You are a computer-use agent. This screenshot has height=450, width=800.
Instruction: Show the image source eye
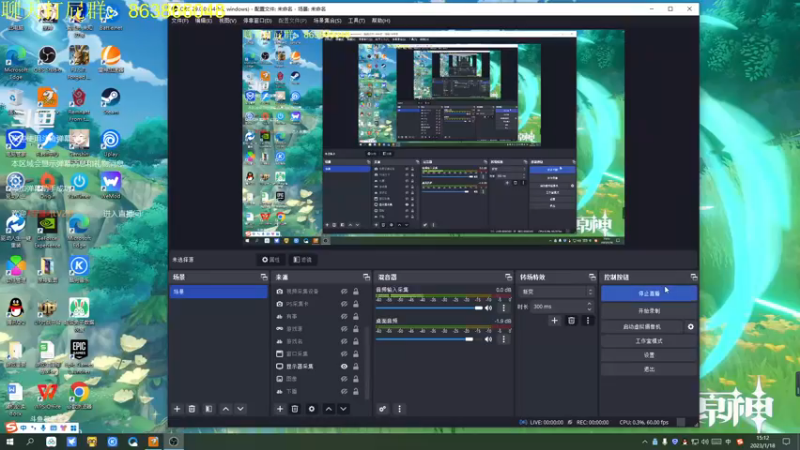pyautogui.click(x=344, y=379)
